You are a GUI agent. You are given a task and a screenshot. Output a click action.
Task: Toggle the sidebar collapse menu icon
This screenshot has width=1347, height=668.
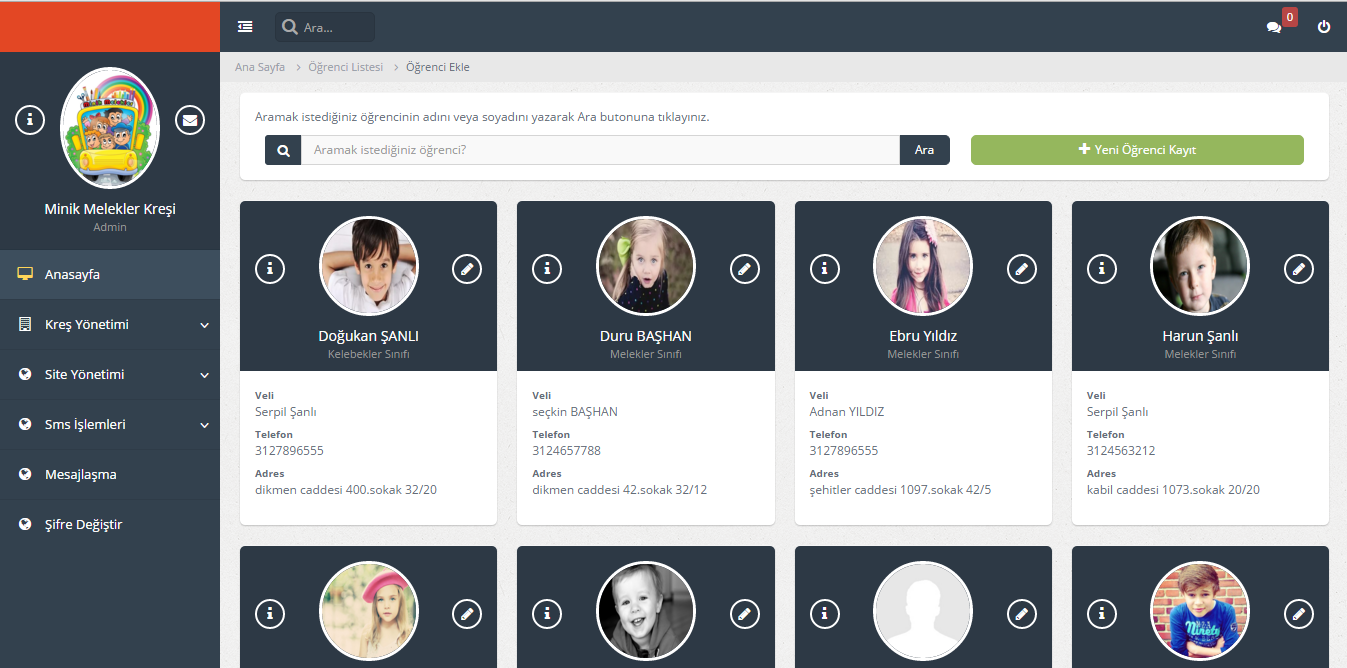coord(245,27)
